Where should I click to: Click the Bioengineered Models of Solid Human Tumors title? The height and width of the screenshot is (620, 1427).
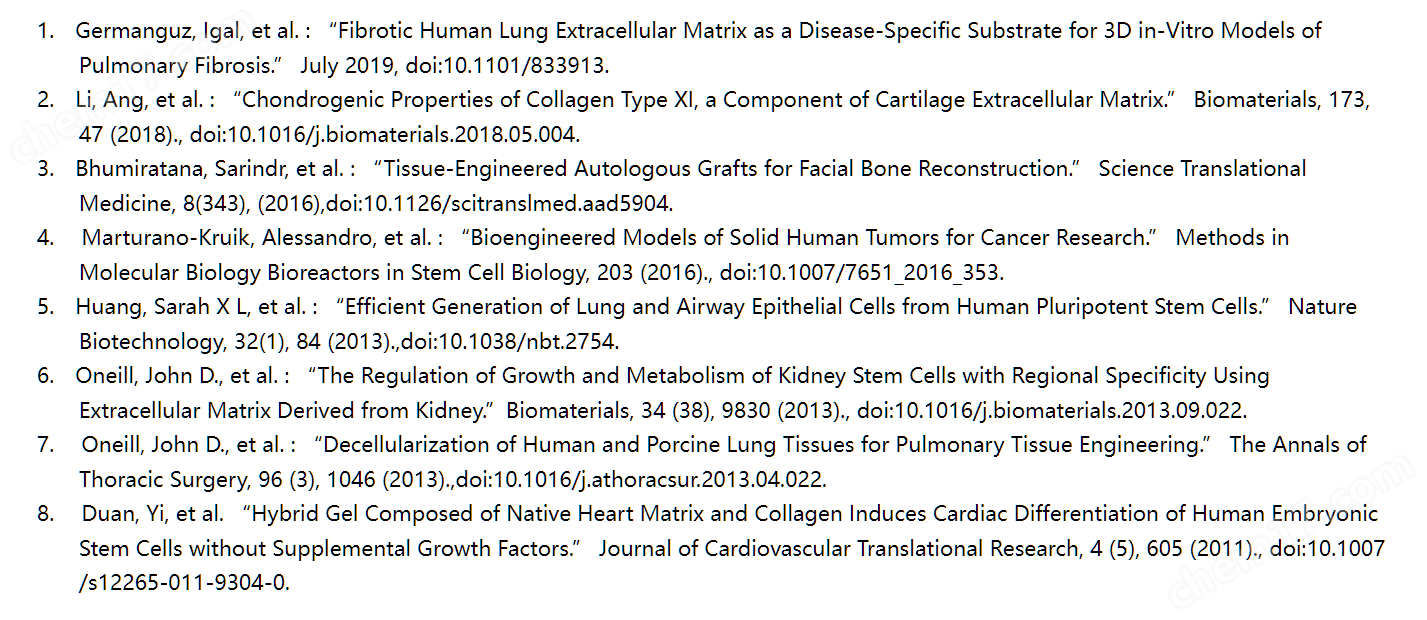(810, 238)
